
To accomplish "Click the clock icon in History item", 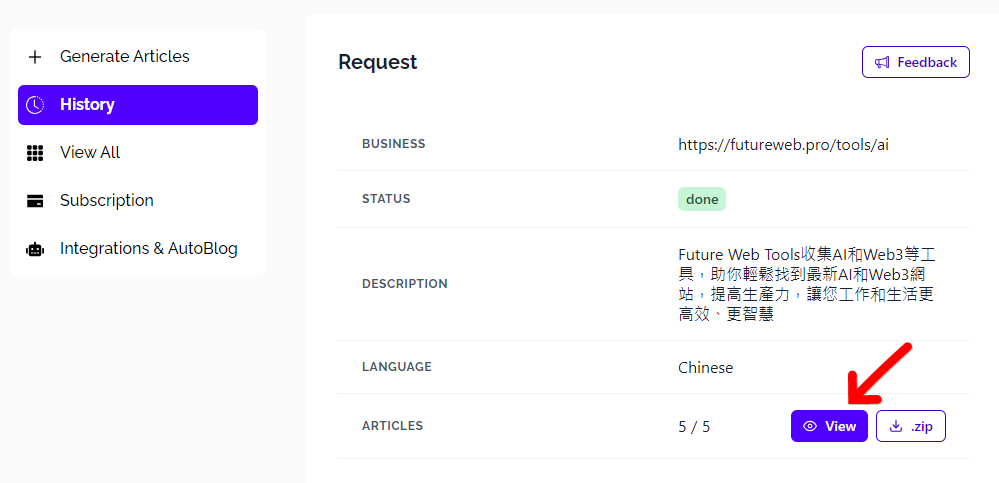I will tap(35, 105).
